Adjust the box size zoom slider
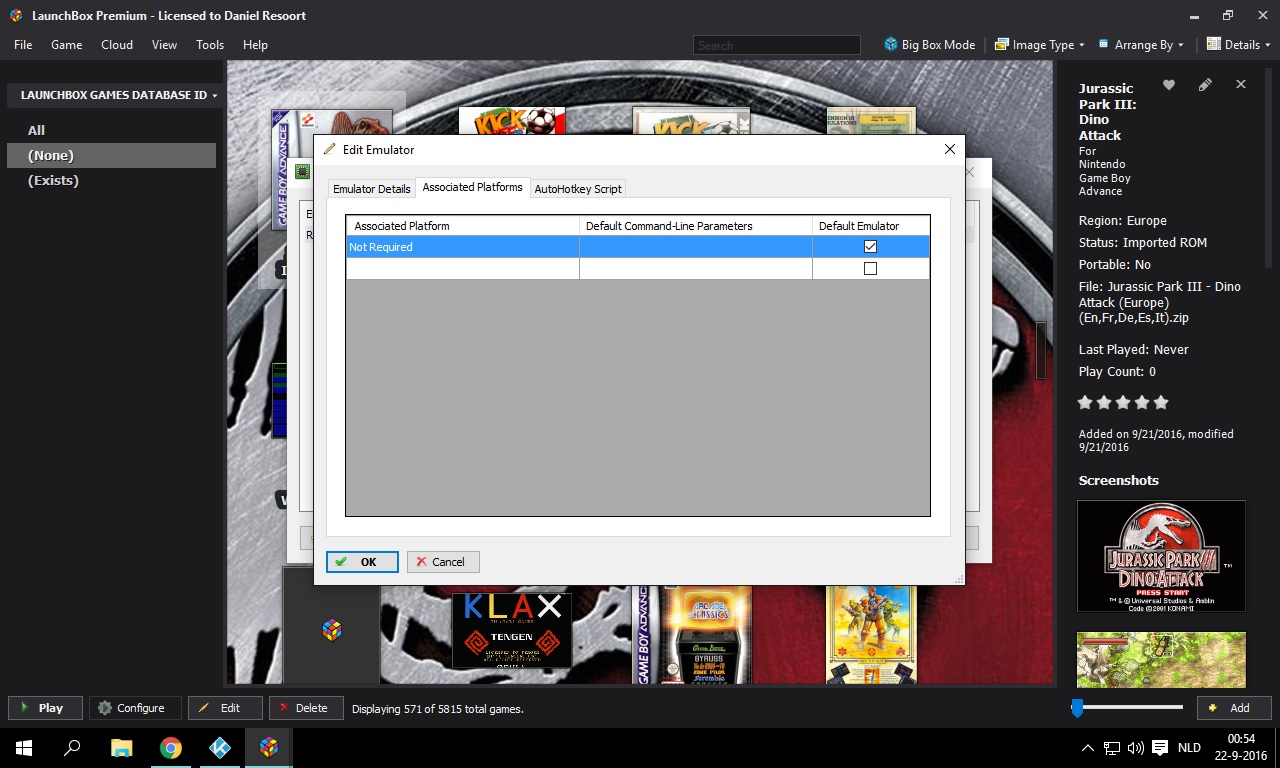The width and height of the screenshot is (1280, 768). pos(1078,708)
